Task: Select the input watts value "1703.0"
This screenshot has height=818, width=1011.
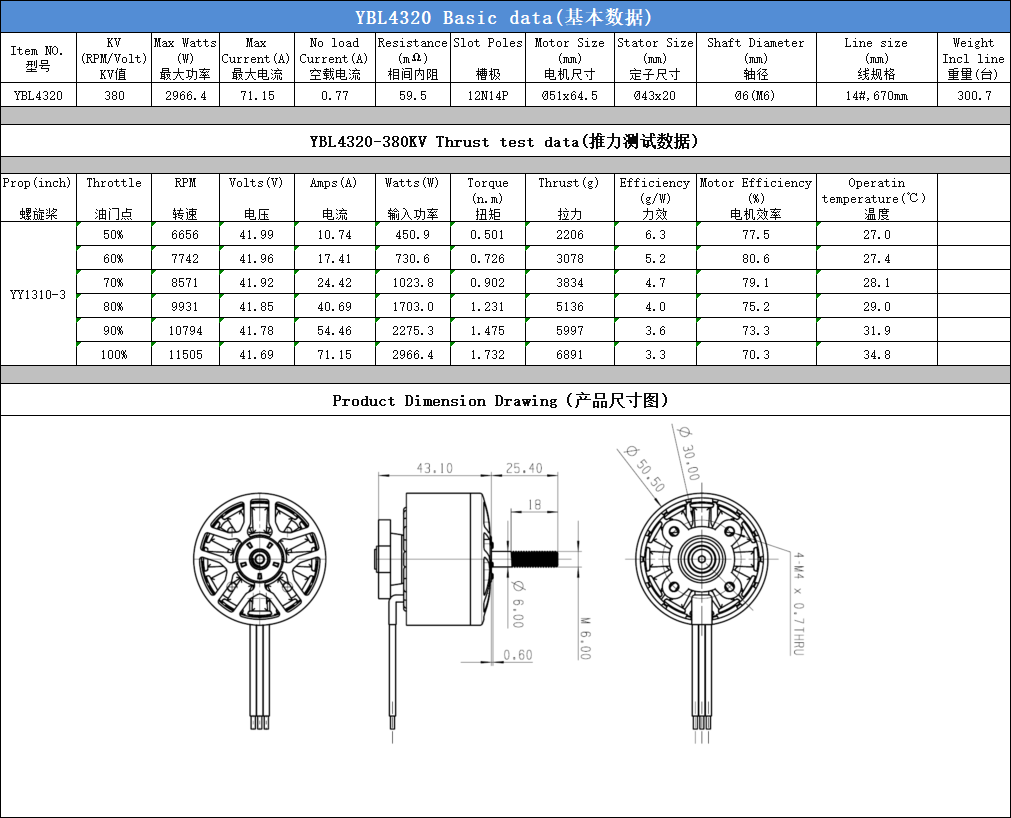Action: coord(413,307)
